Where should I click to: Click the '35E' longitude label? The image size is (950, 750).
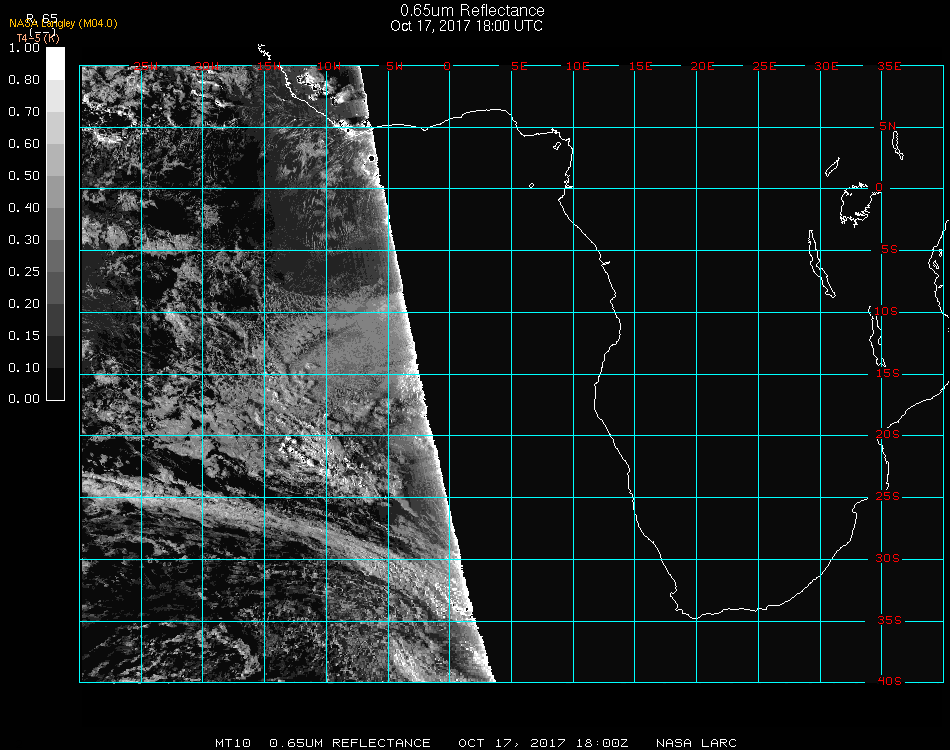(889, 66)
